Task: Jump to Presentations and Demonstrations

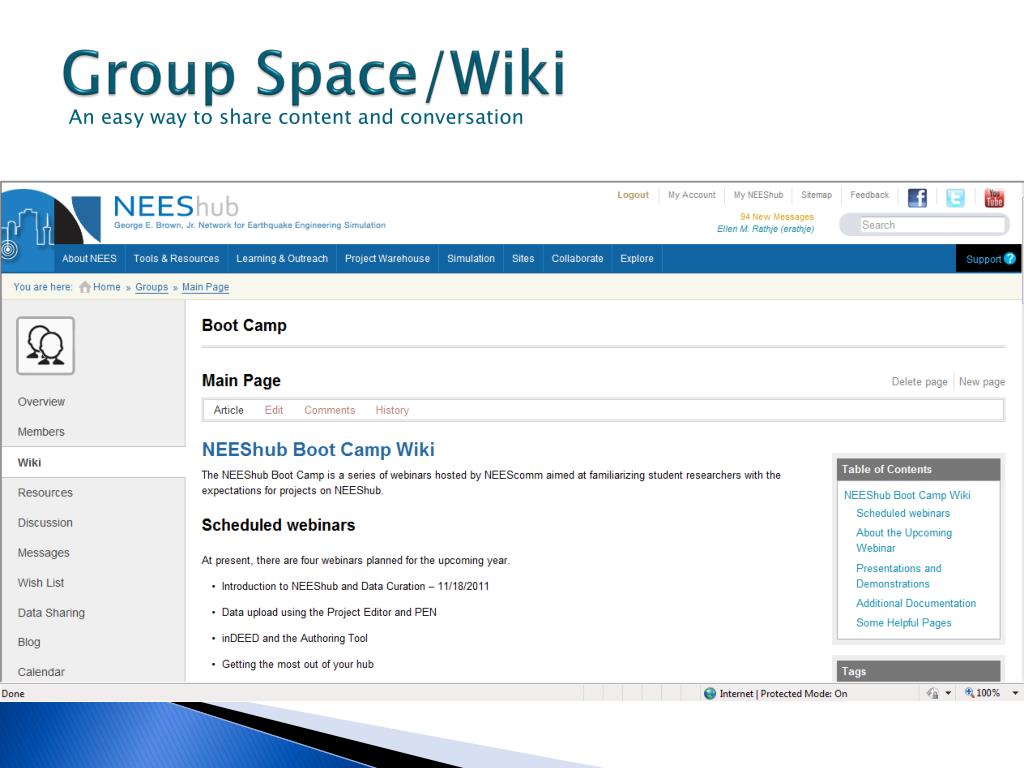Action: [899, 576]
